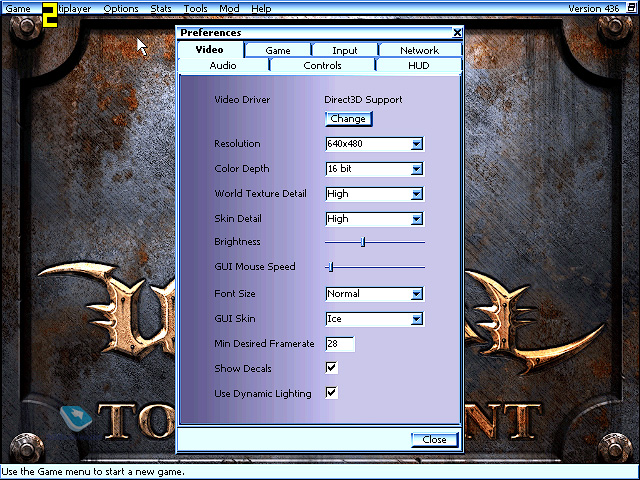Expand the Skin Detail dropdown arrow
This screenshot has width=640, height=480.
click(x=417, y=219)
